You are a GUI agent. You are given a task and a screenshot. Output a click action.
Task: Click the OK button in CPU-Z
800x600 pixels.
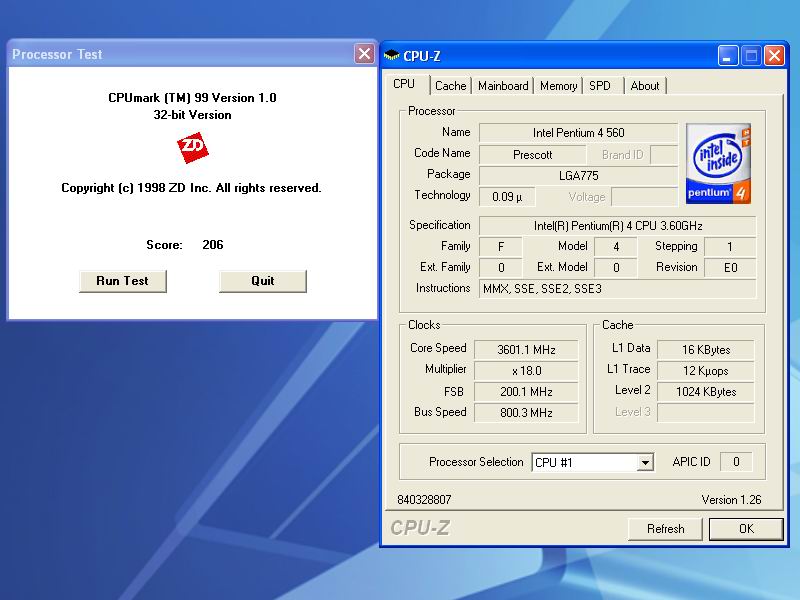tap(746, 529)
